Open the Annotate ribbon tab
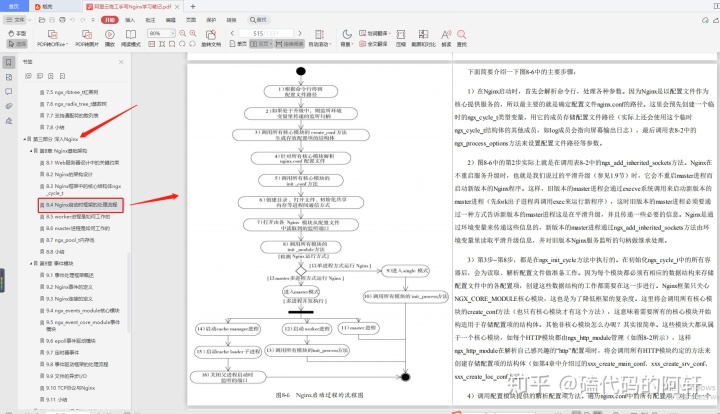The height and width of the screenshot is (414, 720). pyautogui.click(x=150, y=20)
